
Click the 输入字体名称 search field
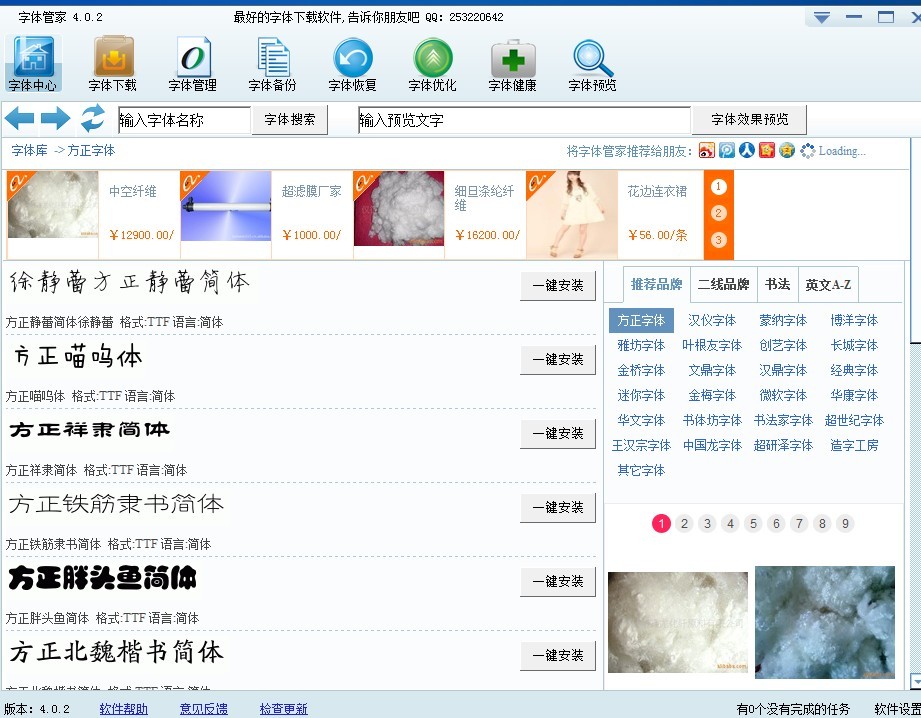point(184,120)
